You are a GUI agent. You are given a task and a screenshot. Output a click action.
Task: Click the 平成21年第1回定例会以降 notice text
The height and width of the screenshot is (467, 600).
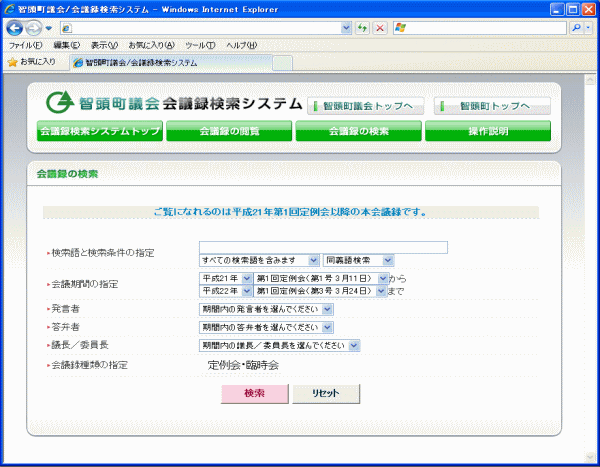(291, 212)
